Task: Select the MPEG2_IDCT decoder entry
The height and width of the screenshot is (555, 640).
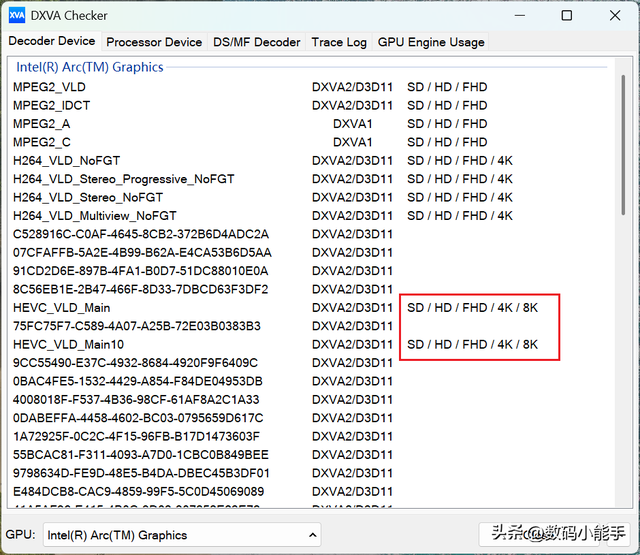Action: [x=52, y=105]
